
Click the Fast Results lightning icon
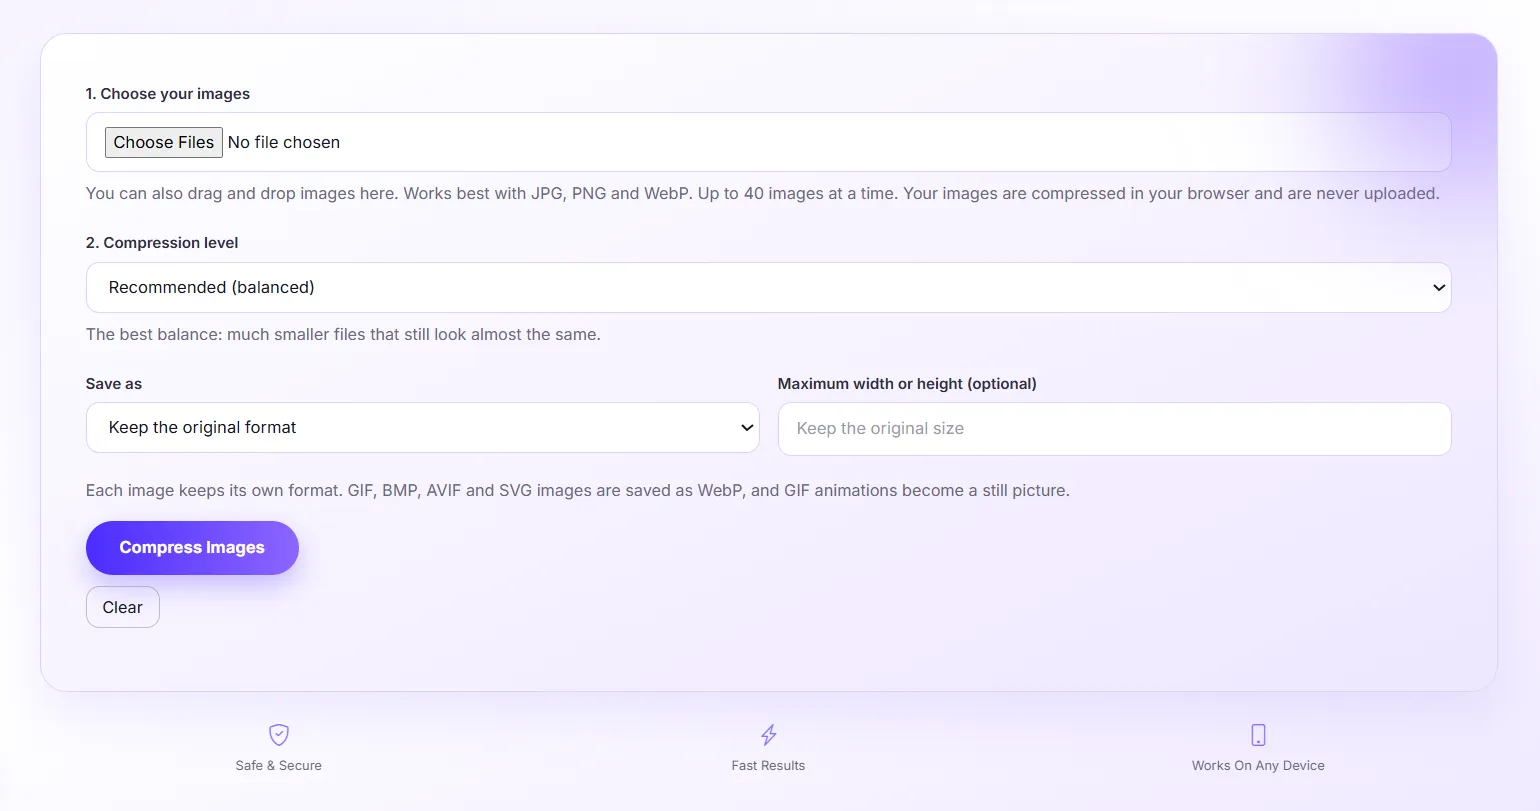click(x=768, y=735)
